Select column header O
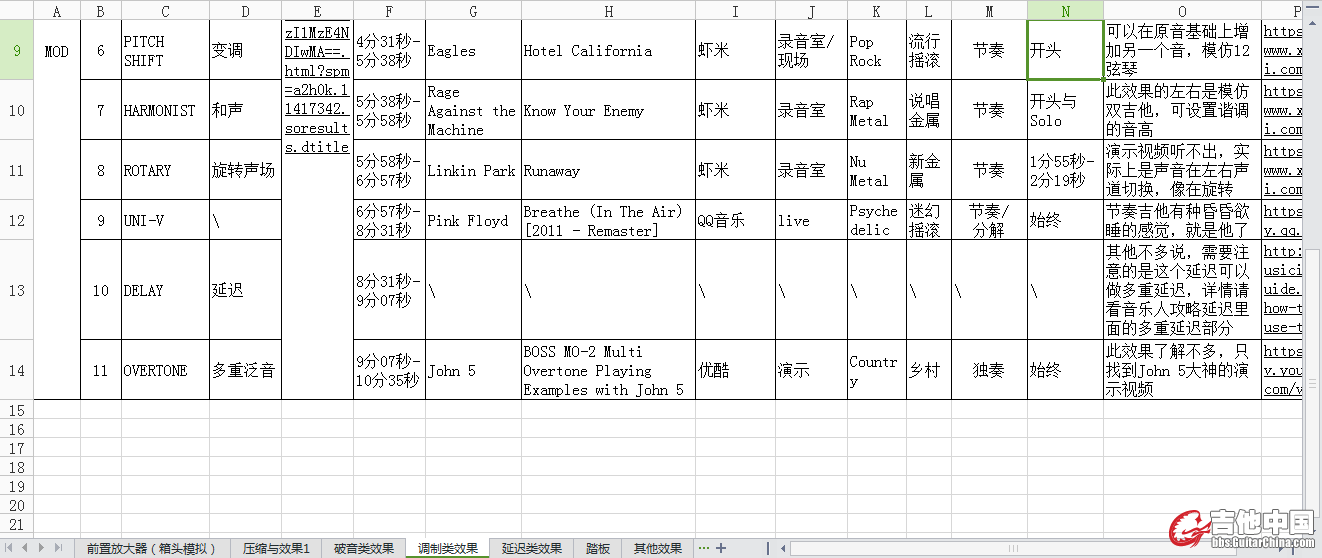1322x558 pixels. 1182,11
